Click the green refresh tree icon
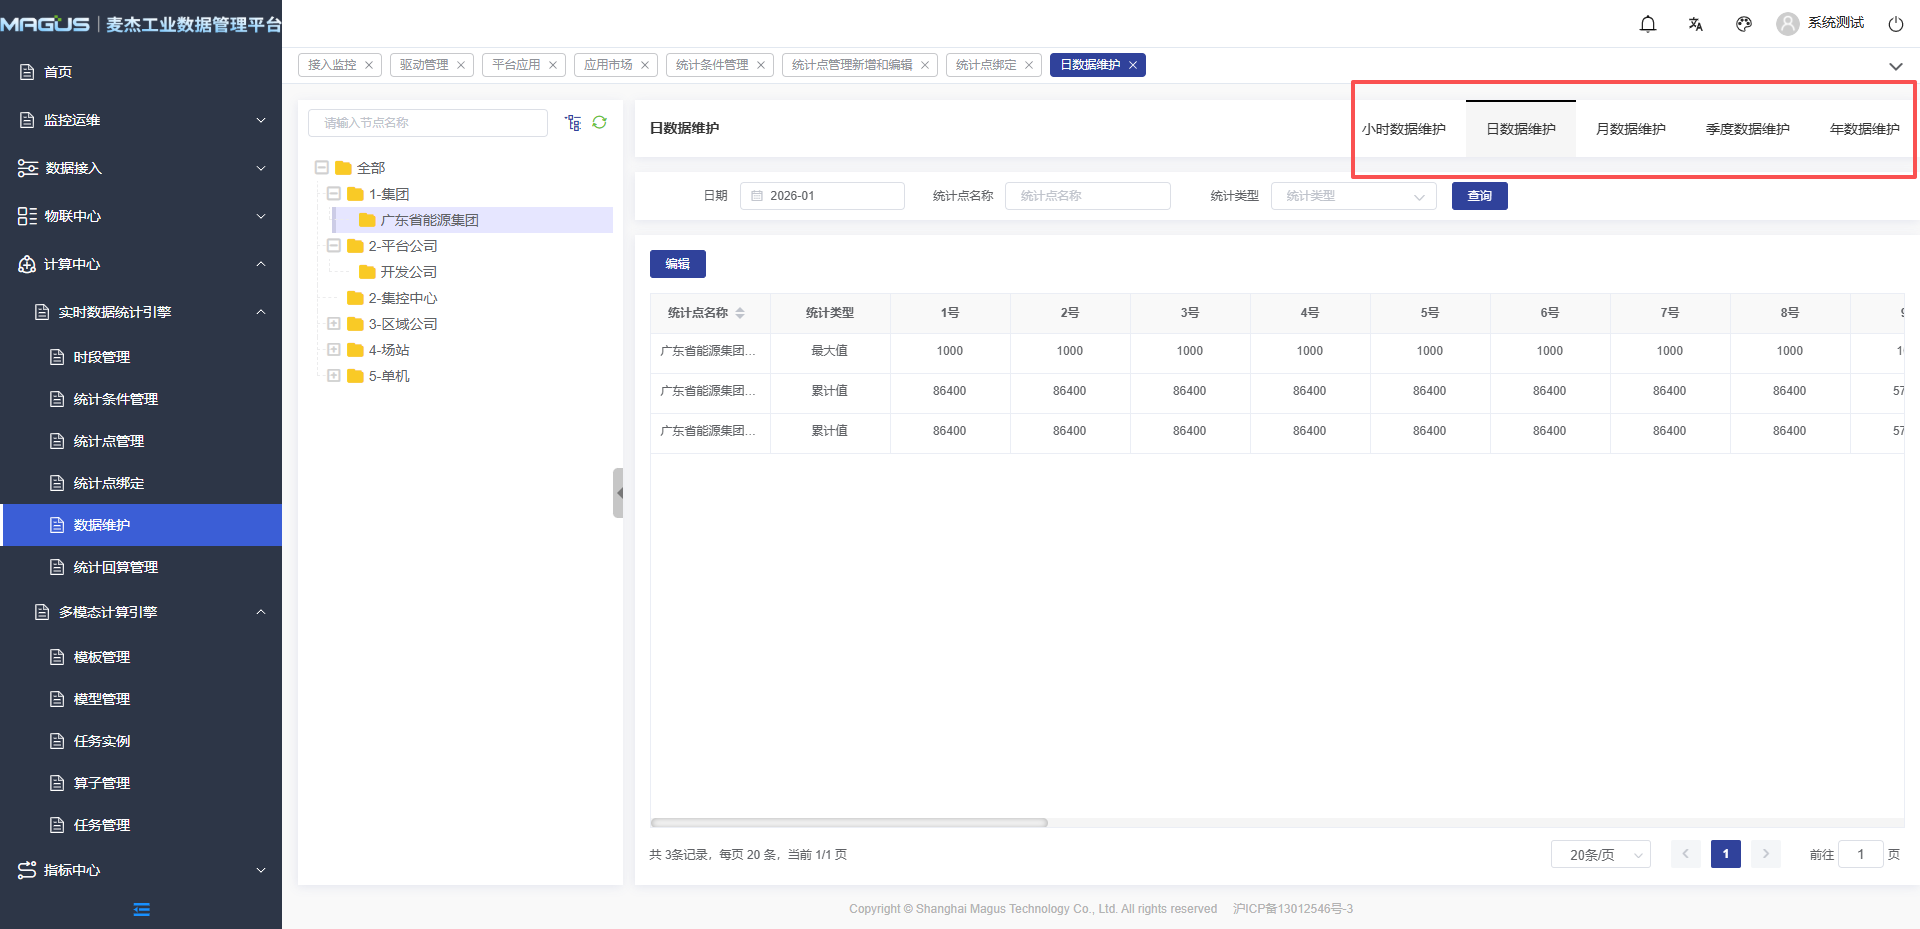 tap(600, 122)
